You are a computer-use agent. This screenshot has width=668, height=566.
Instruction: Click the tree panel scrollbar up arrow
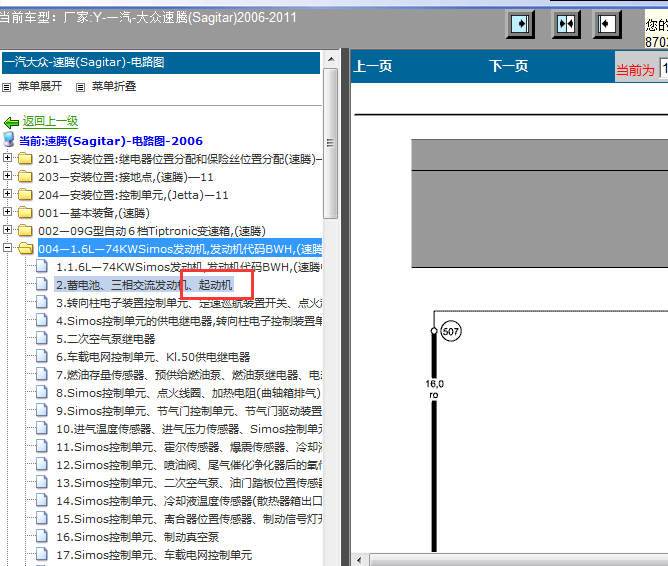(x=331, y=59)
